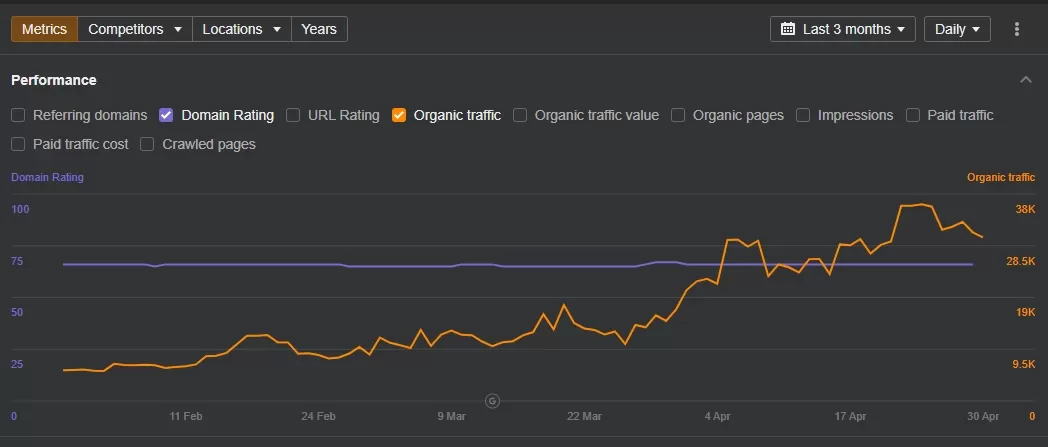Image resolution: width=1048 pixels, height=447 pixels.
Task: Tick the Organic traffic value checkbox
Action: (x=520, y=115)
